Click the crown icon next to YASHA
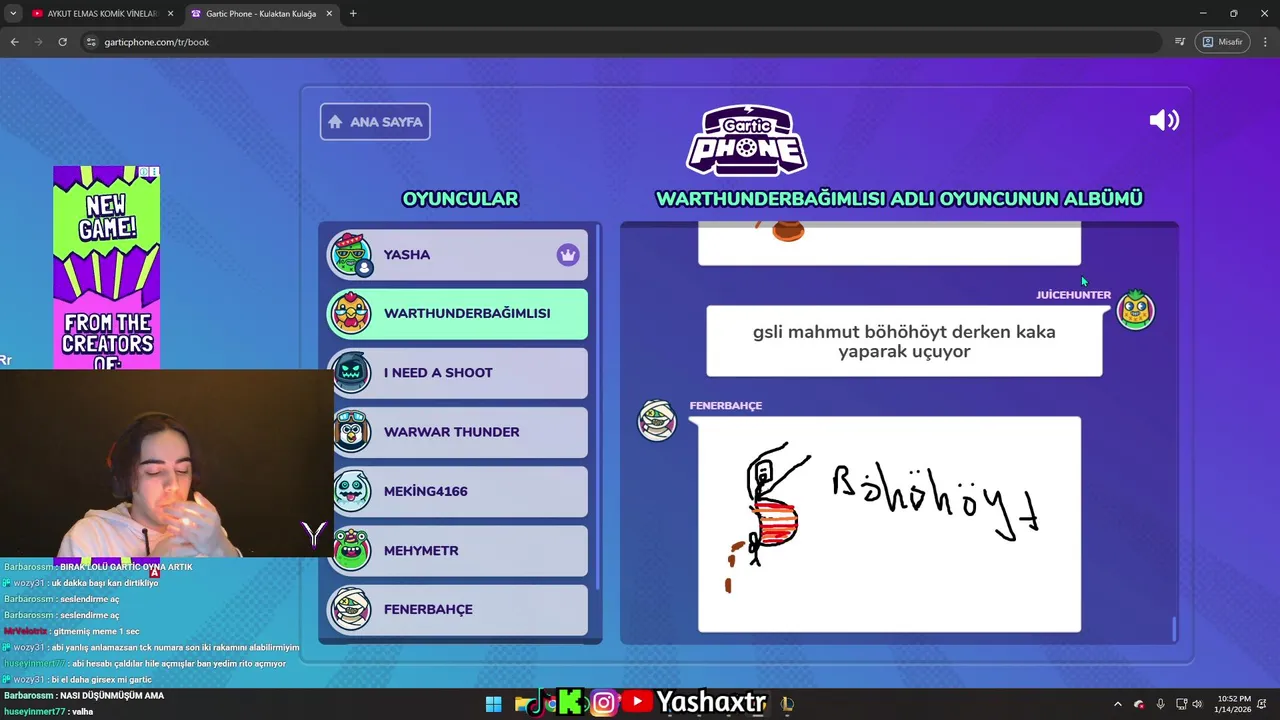Image resolution: width=1280 pixels, height=720 pixels. coord(568,255)
